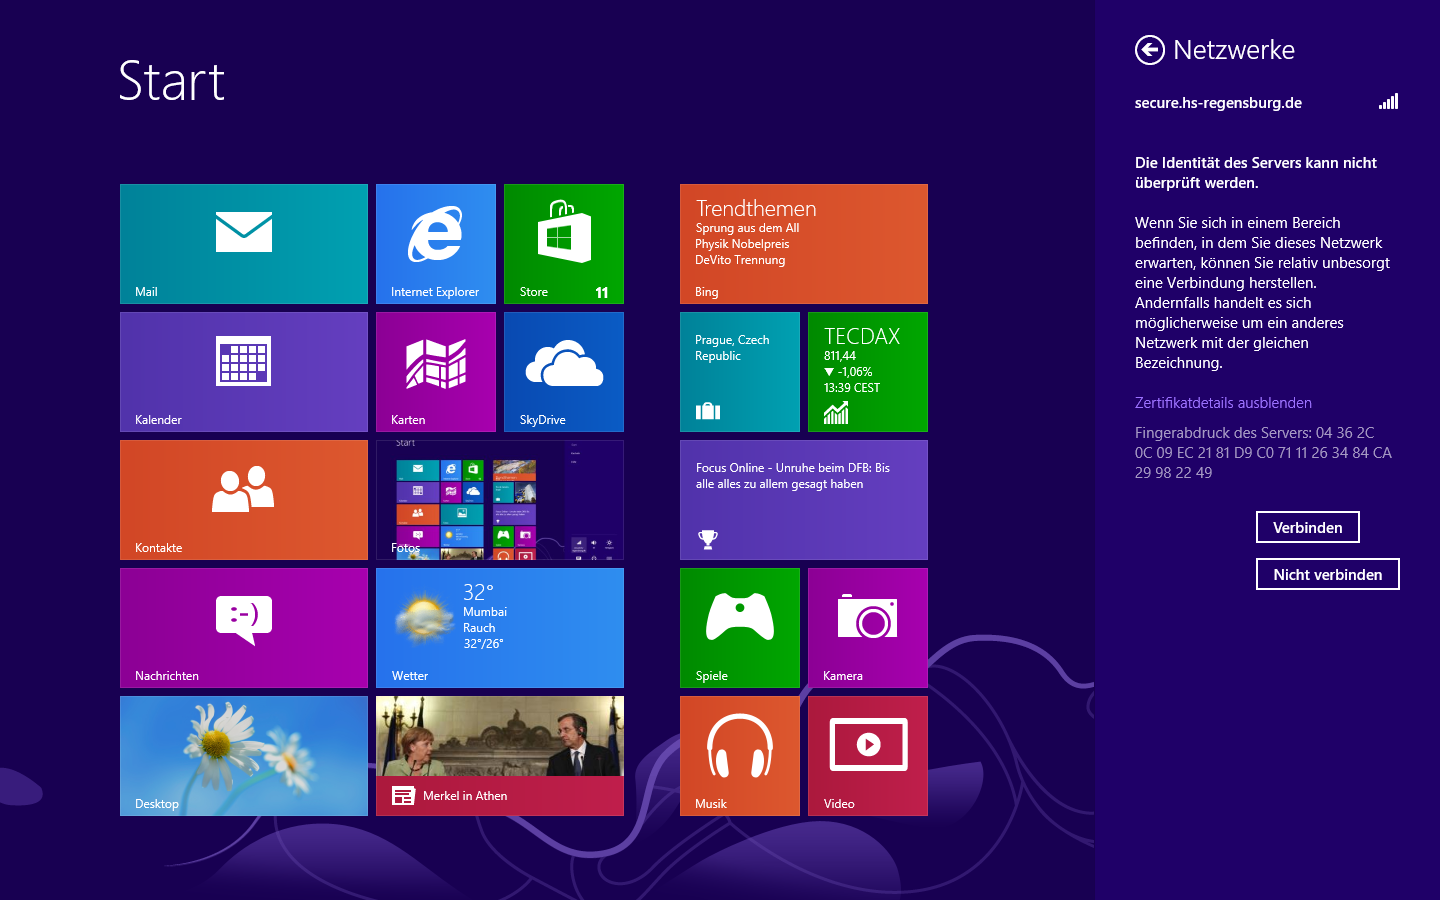1440x900 pixels.
Task: Open the Kalender tile
Action: (x=244, y=372)
